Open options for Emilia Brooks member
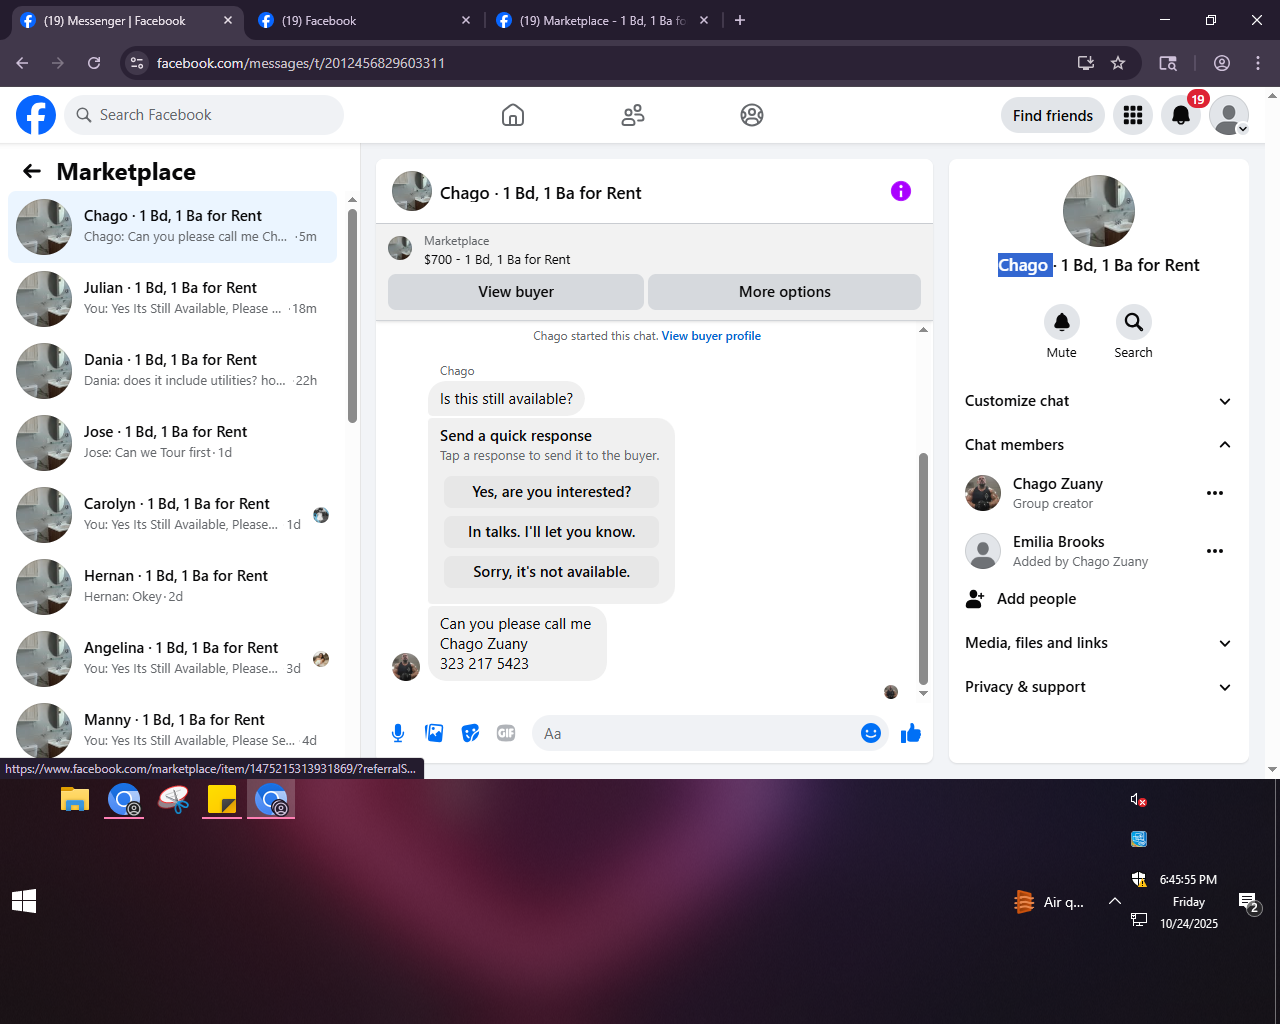Screen dimensions: 1280x1024 [1215, 551]
